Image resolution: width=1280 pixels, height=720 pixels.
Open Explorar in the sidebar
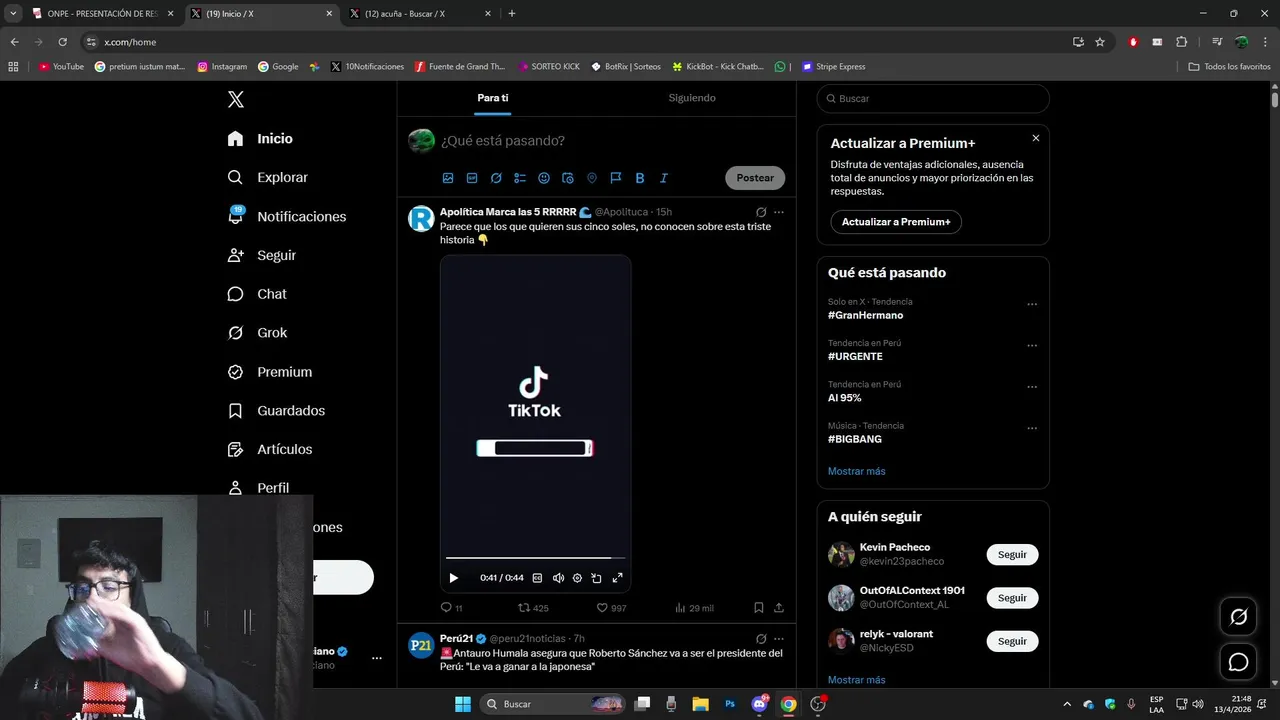pos(267,177)
